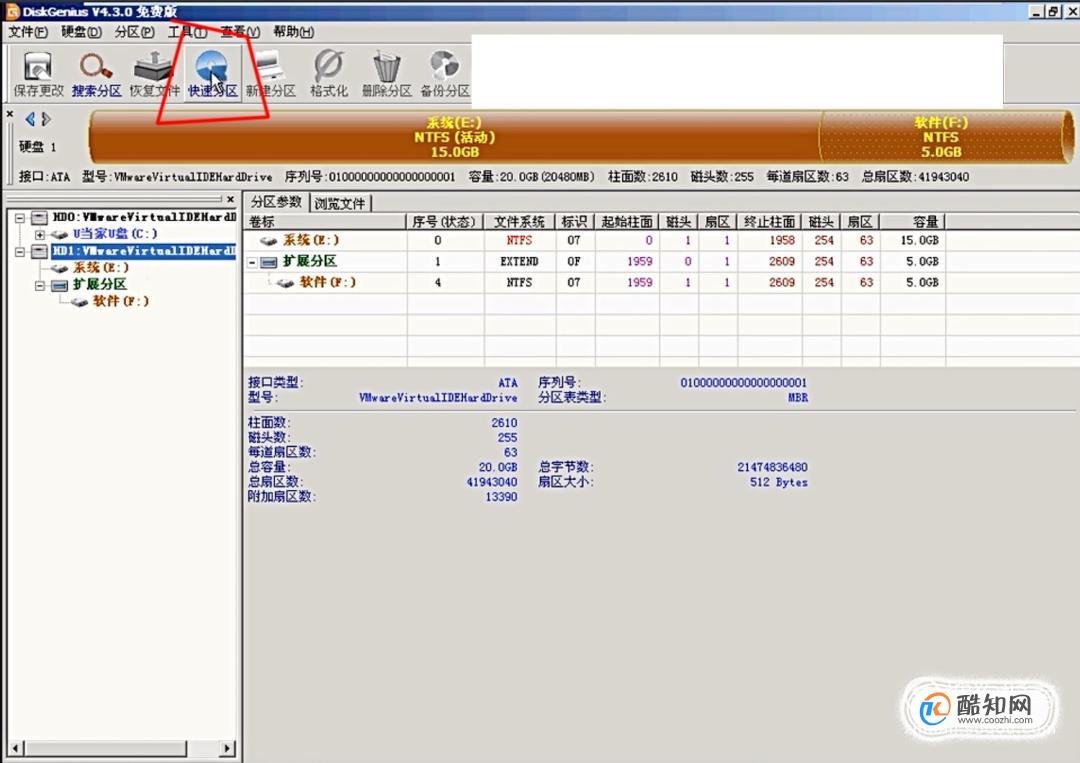The image size is (1080, 763).
Task: Collapse 扩展分区 node in left tree
Action: click(39, 285)
